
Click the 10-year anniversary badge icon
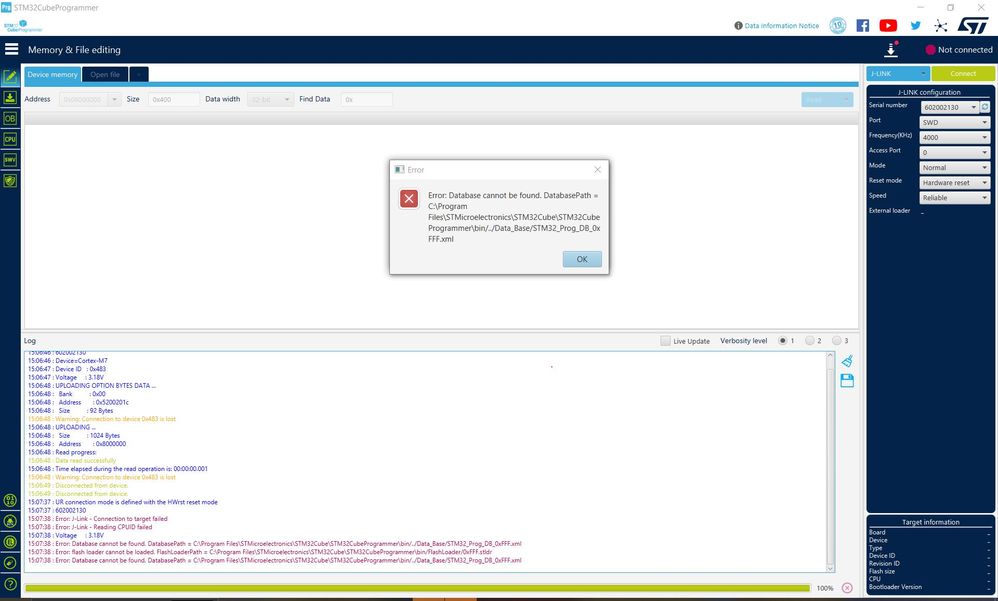click(x=838, y=25)
